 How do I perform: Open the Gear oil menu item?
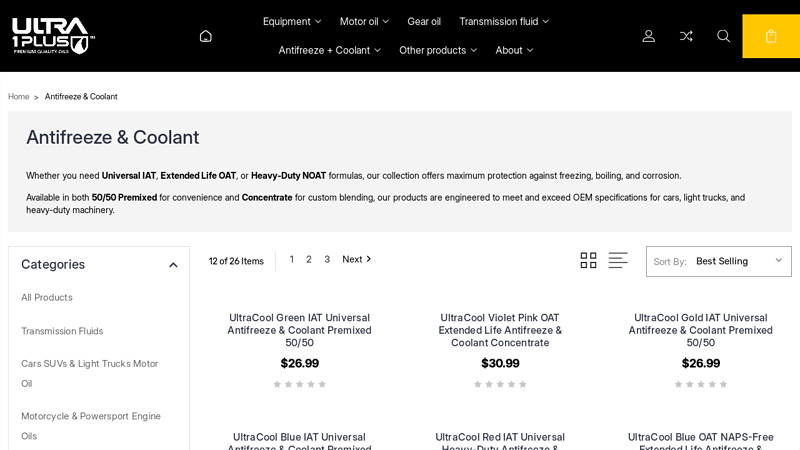point(424,21)
